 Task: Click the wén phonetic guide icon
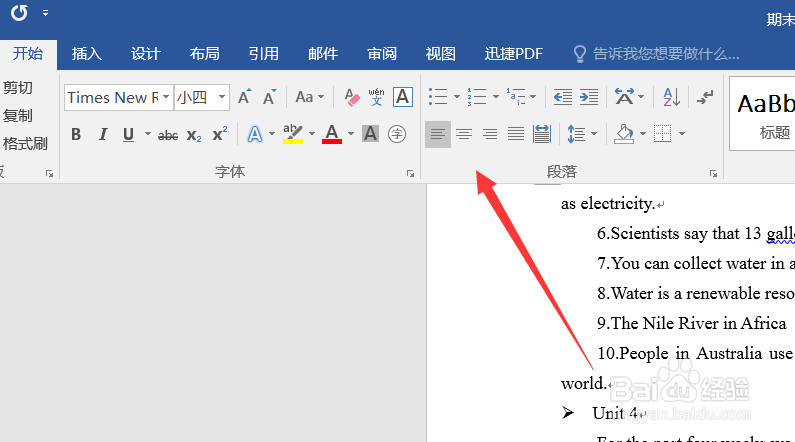pyautogui.click(x=377, y=97)
